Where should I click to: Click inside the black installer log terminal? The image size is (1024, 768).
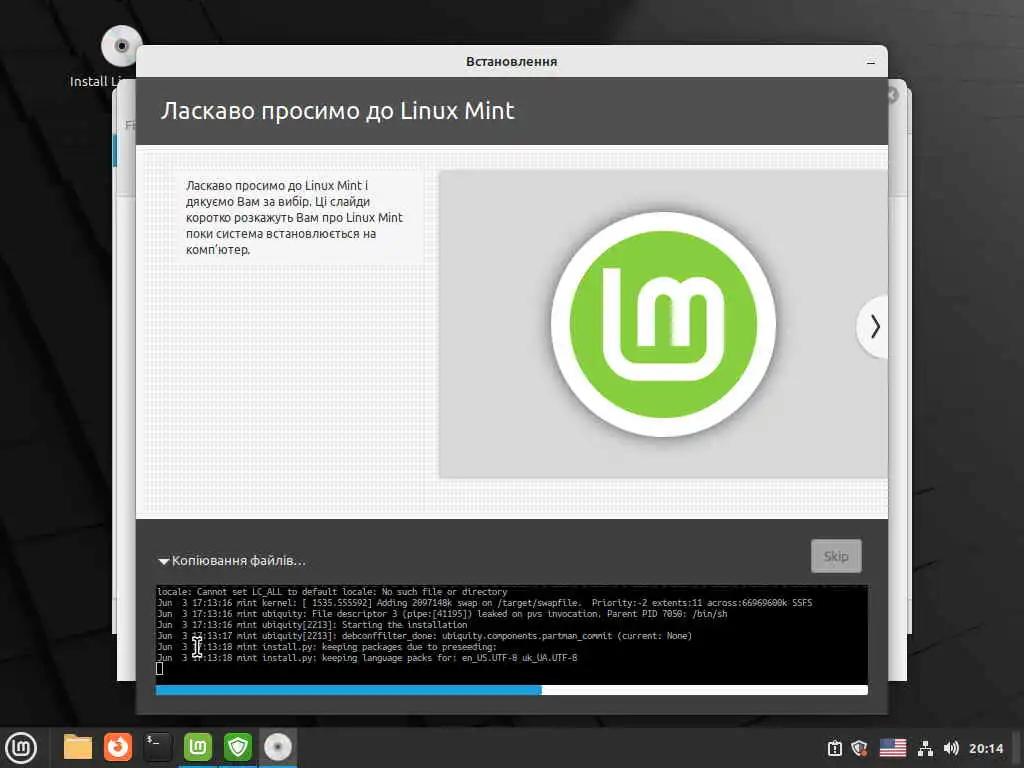511,634
